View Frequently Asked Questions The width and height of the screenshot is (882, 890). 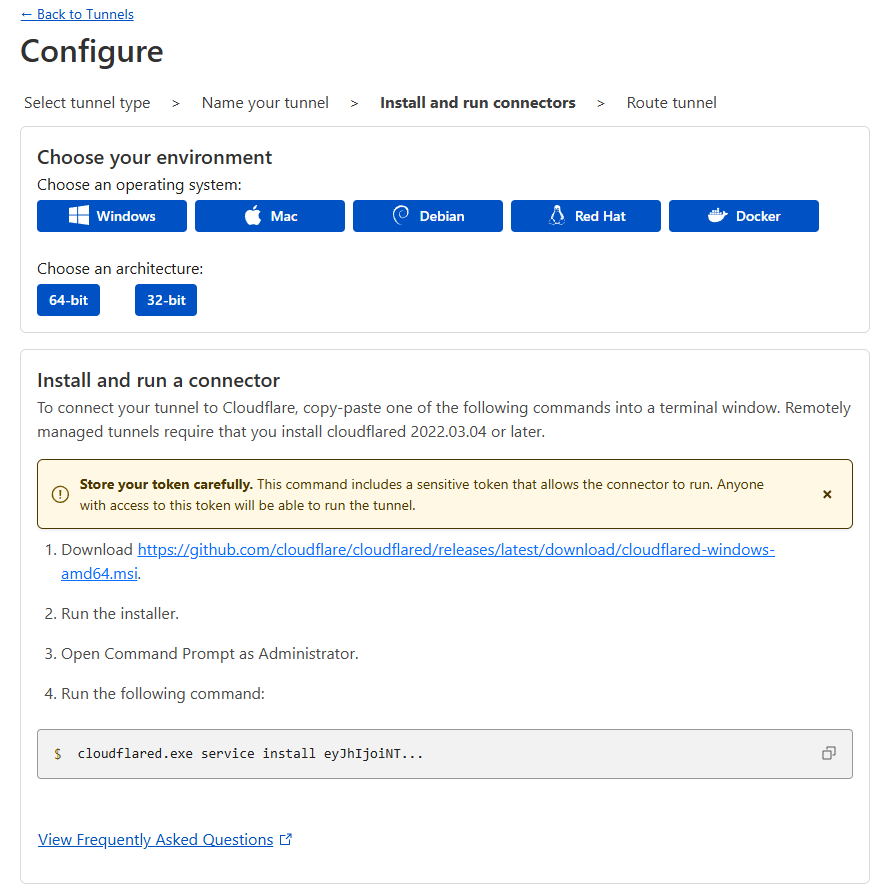(155, 840)
